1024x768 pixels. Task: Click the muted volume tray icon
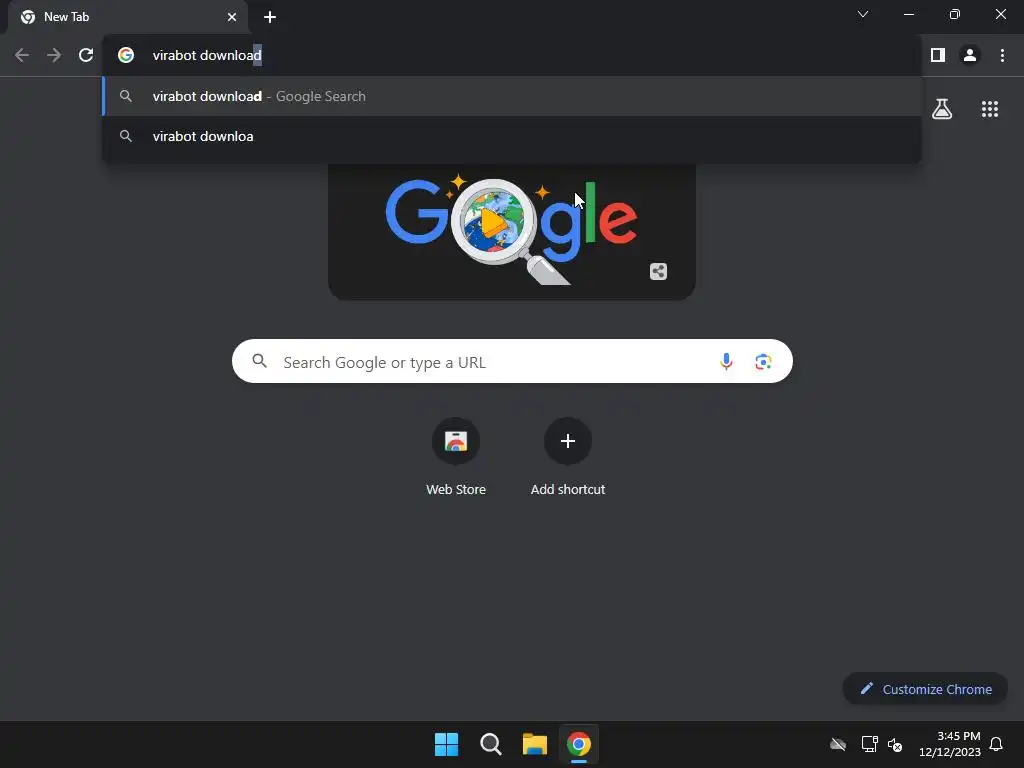895,744
